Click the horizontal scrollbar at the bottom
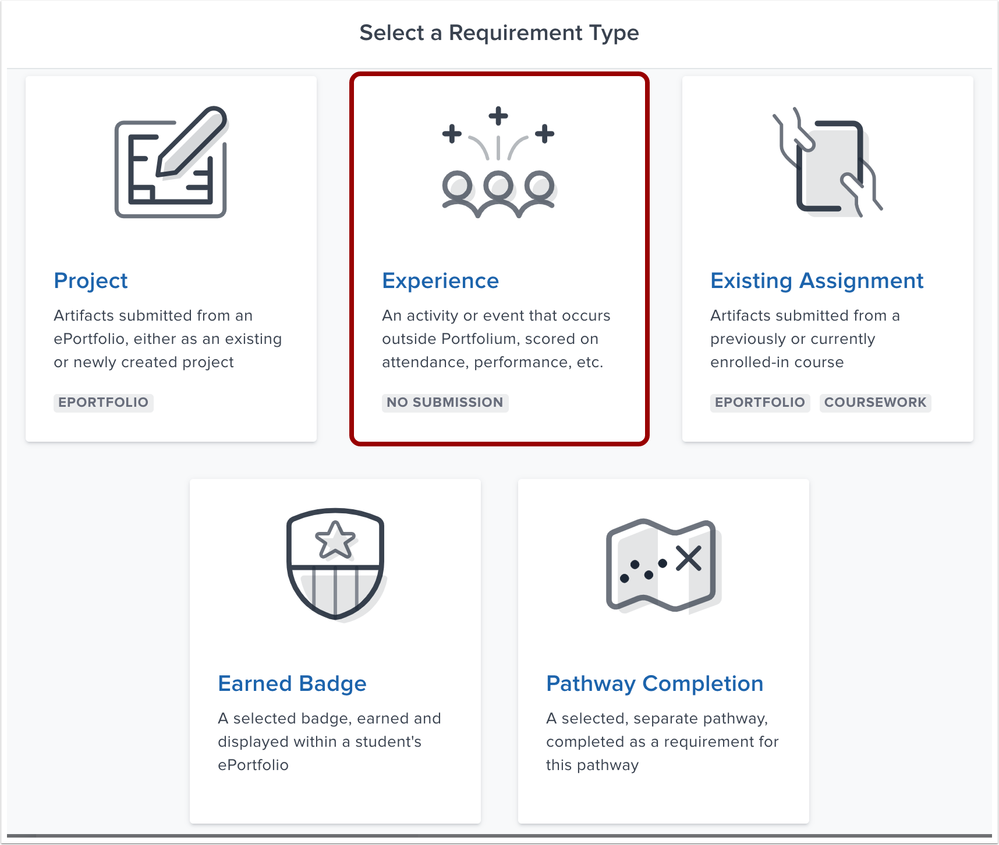The height and width of the screenshot is (845, 999). coord(499,836)
